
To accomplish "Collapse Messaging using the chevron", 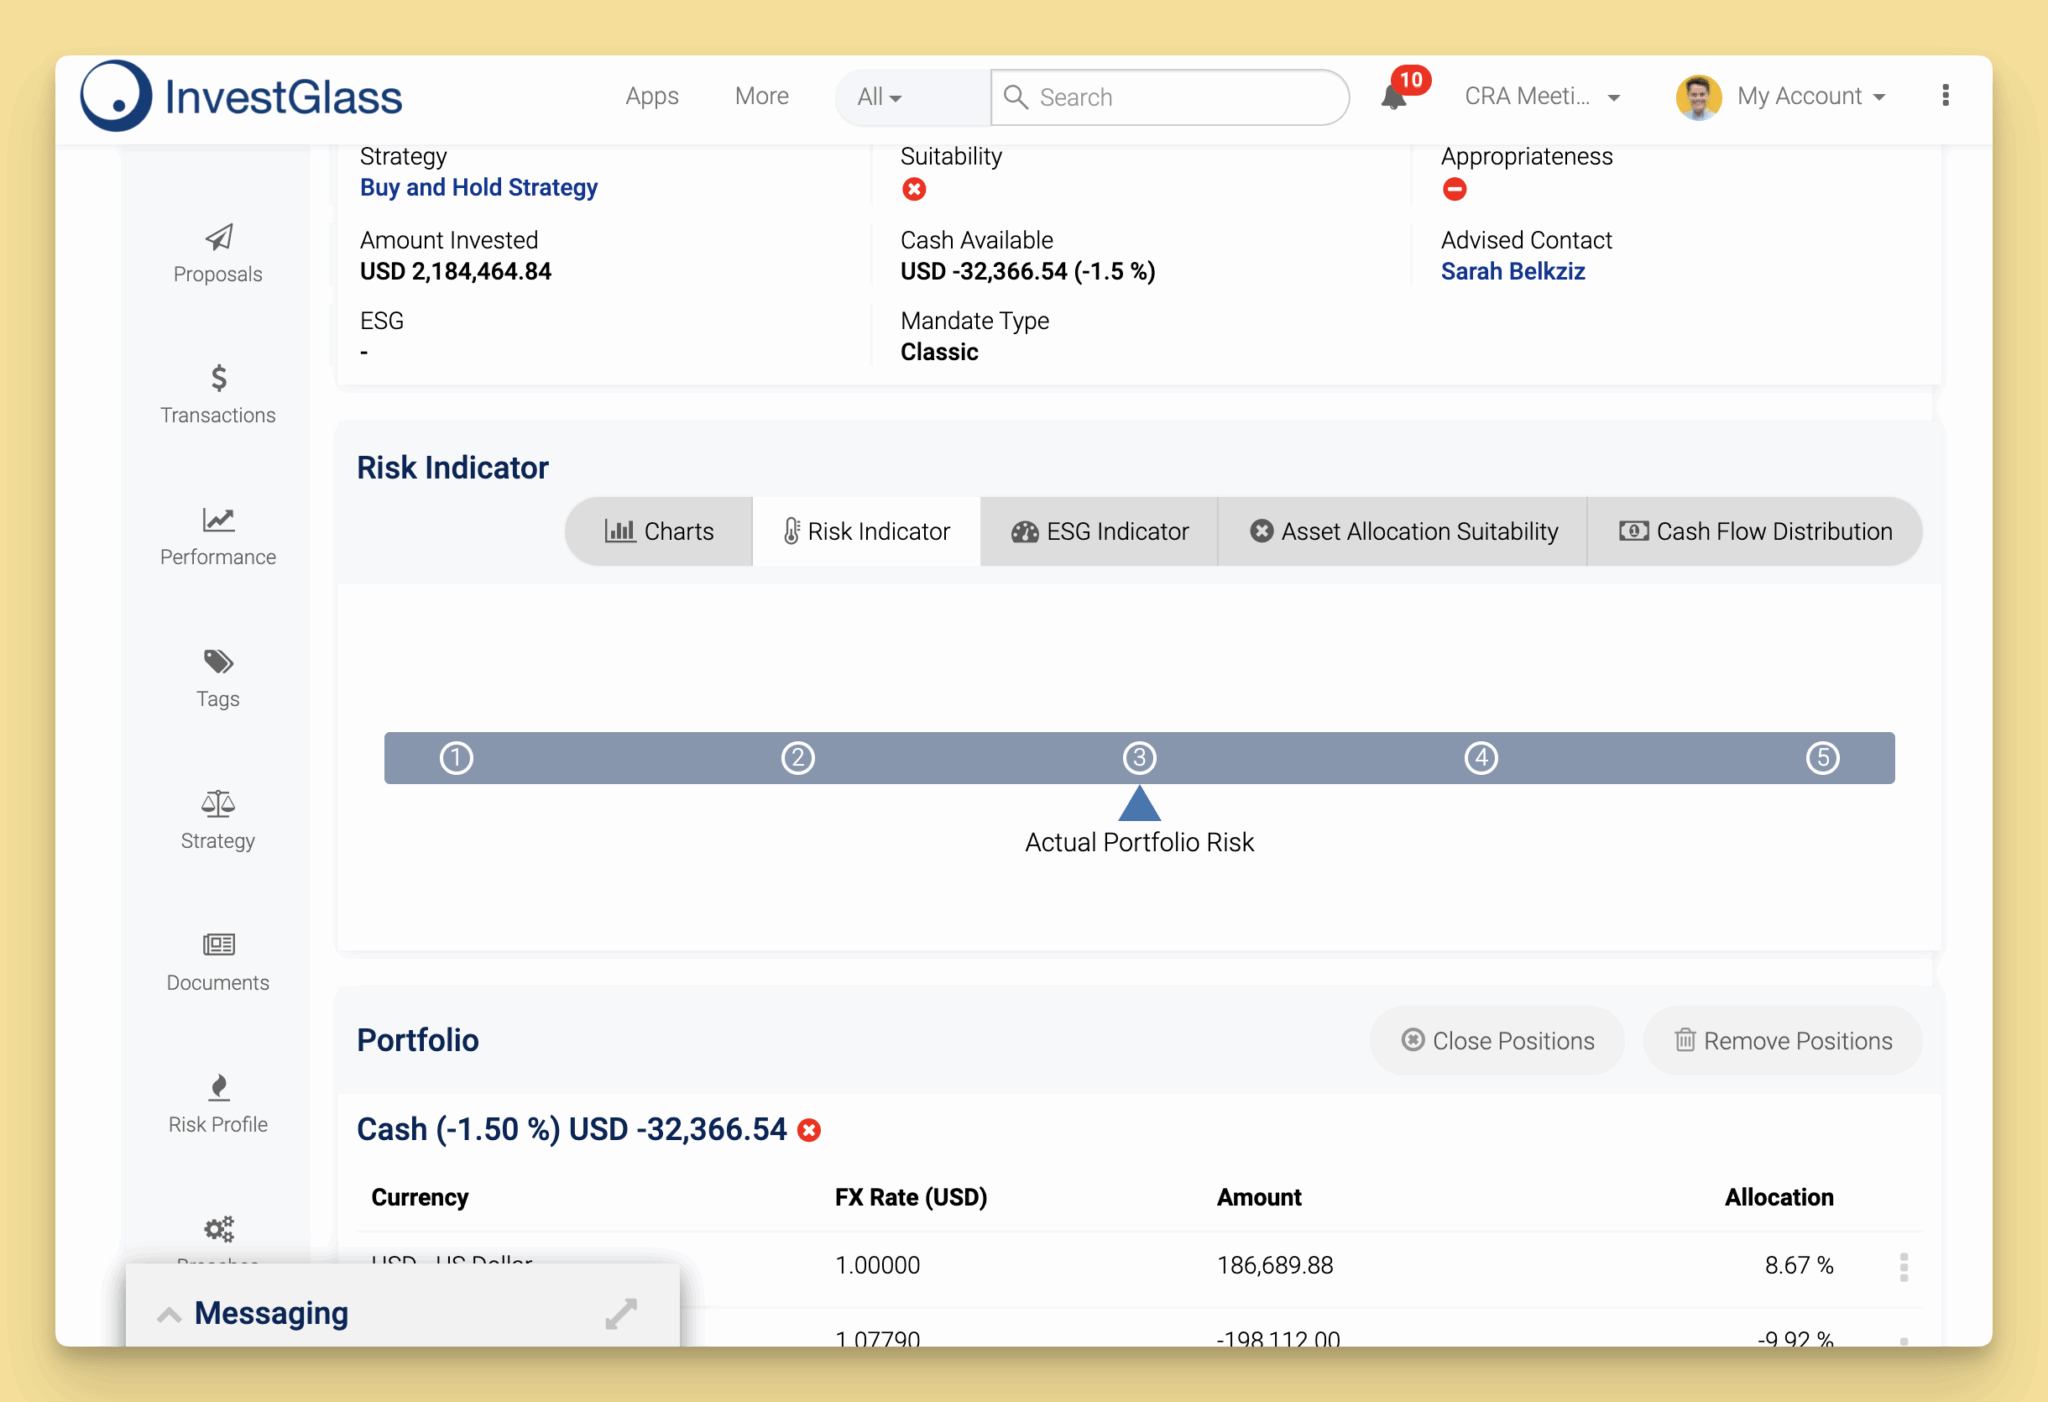I will click(170, 1314).
